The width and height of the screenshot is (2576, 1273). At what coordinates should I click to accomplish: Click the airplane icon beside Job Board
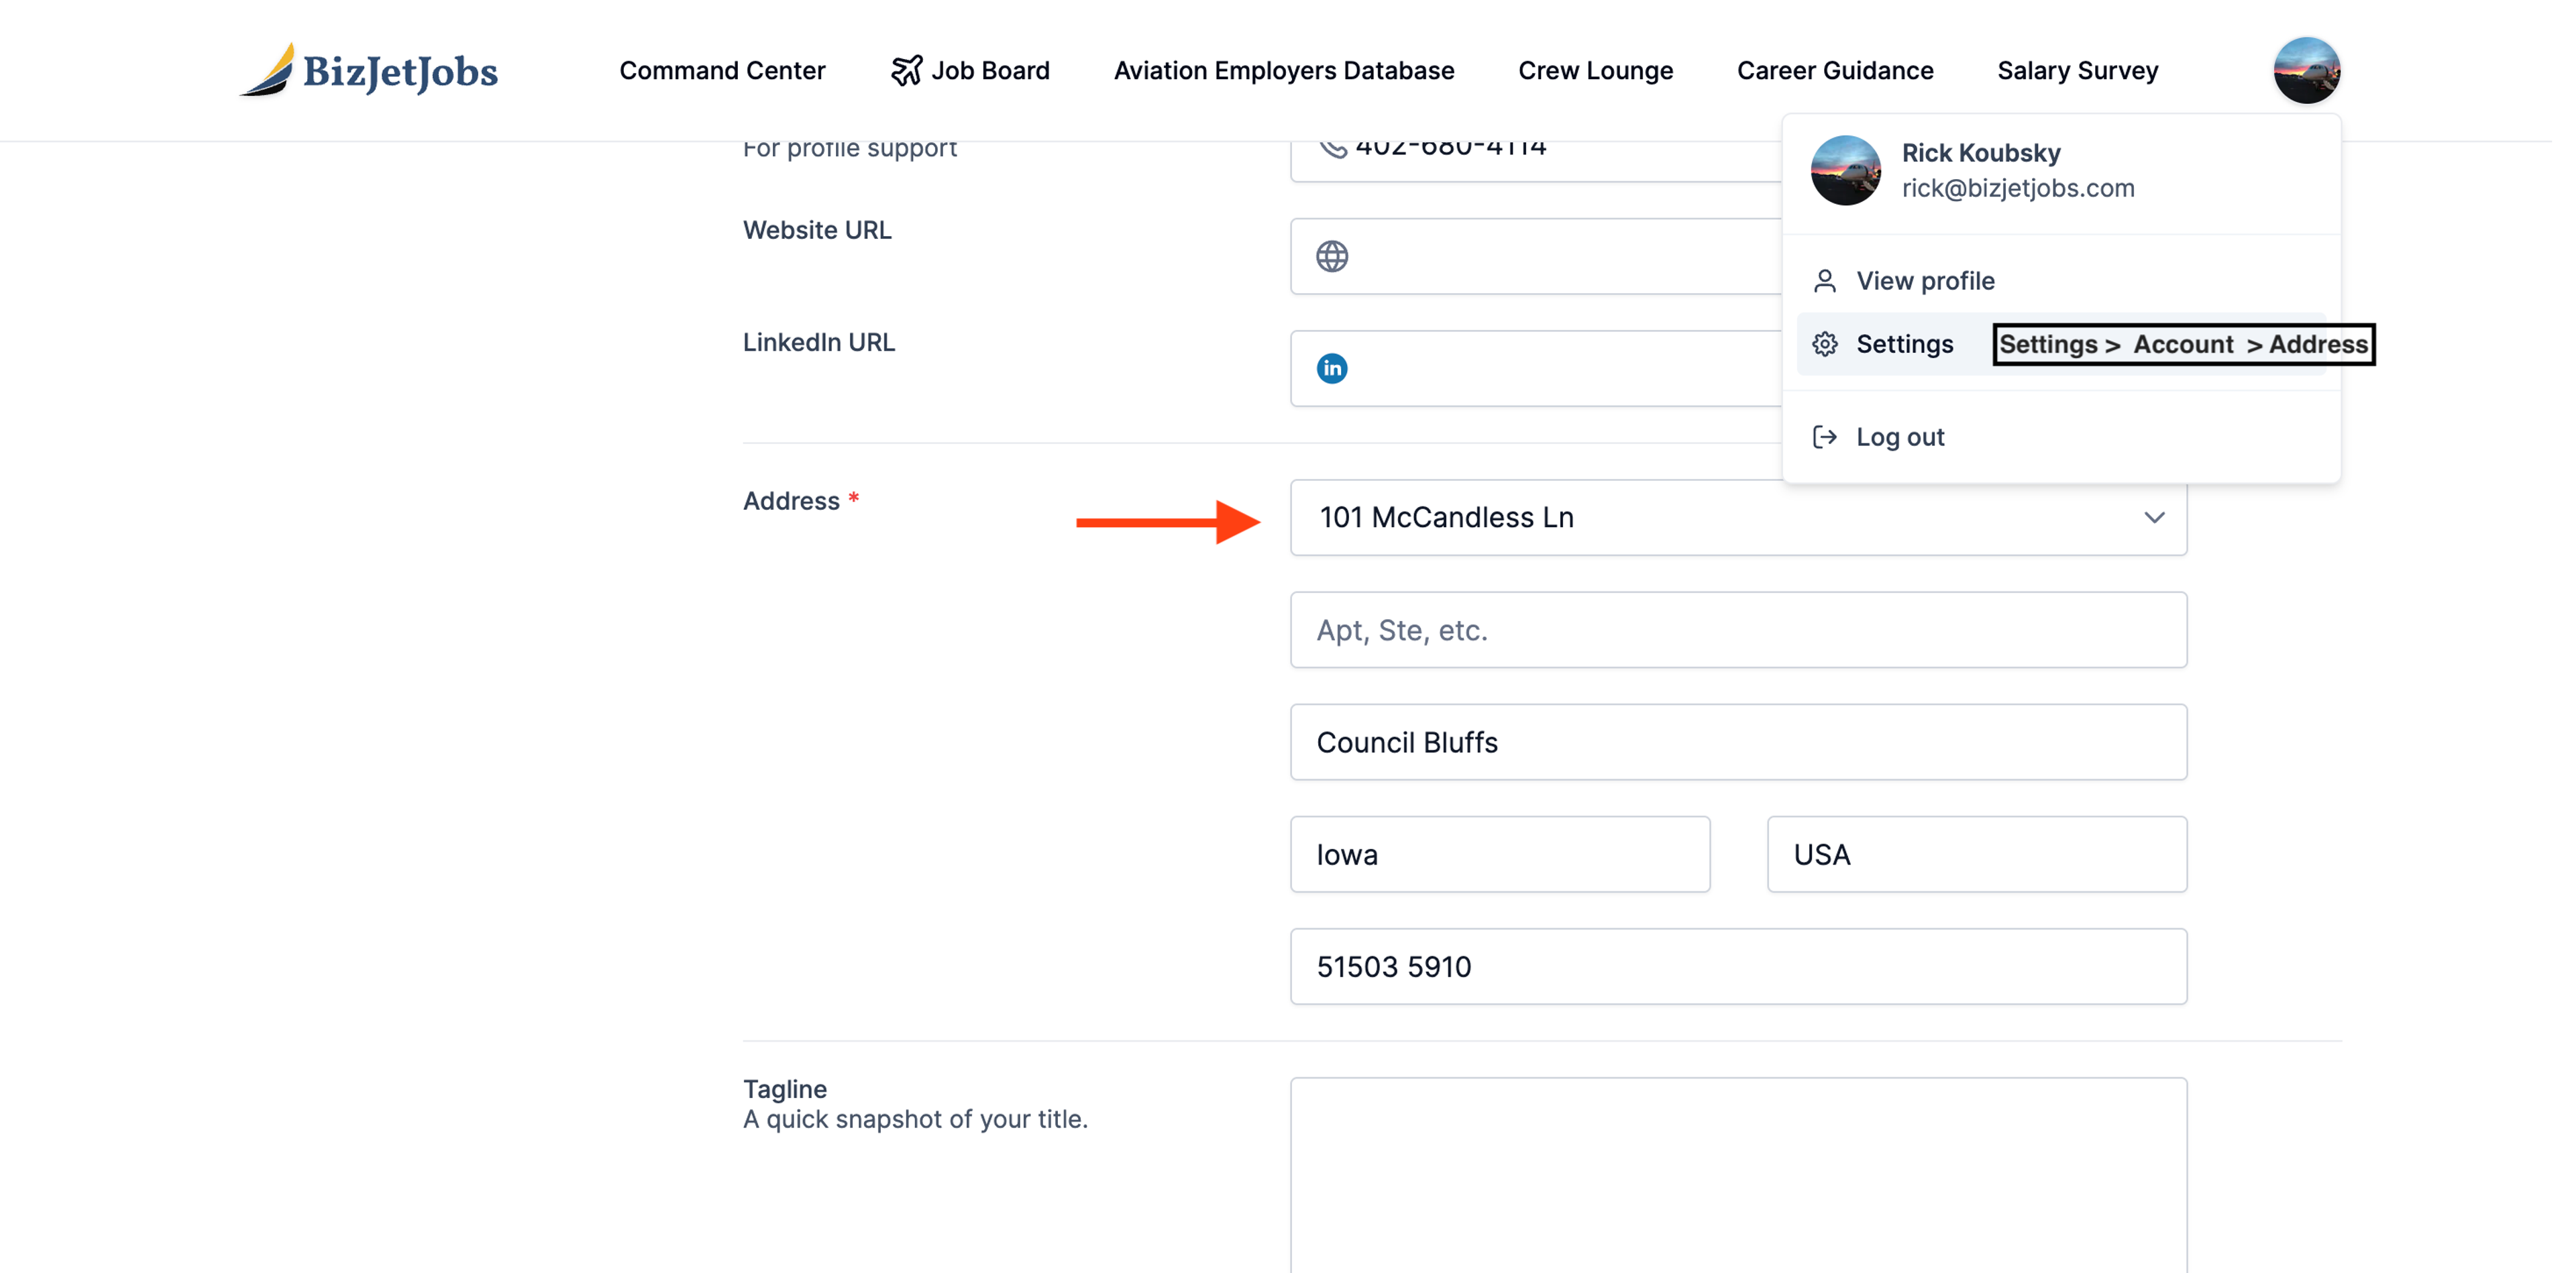point(906,70)
